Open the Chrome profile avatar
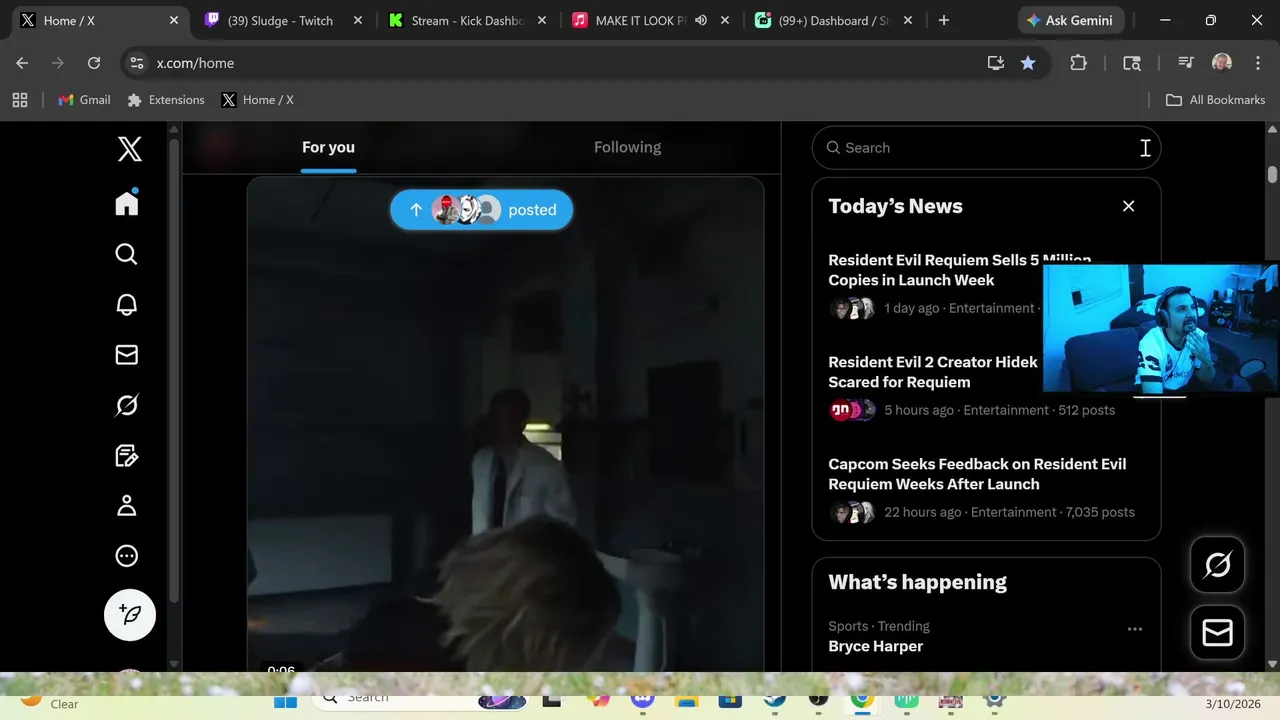 (1221, 63)
